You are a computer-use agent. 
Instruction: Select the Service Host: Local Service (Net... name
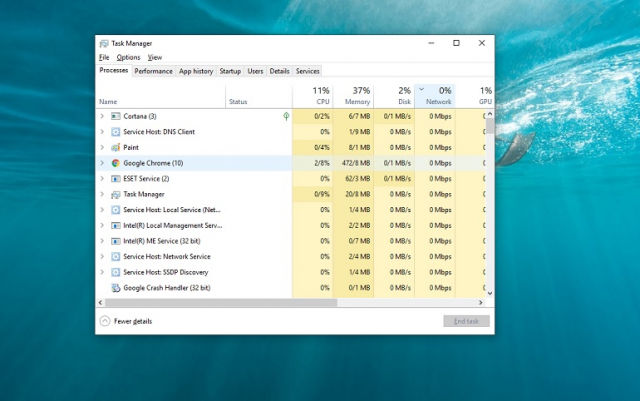(172, 210)
